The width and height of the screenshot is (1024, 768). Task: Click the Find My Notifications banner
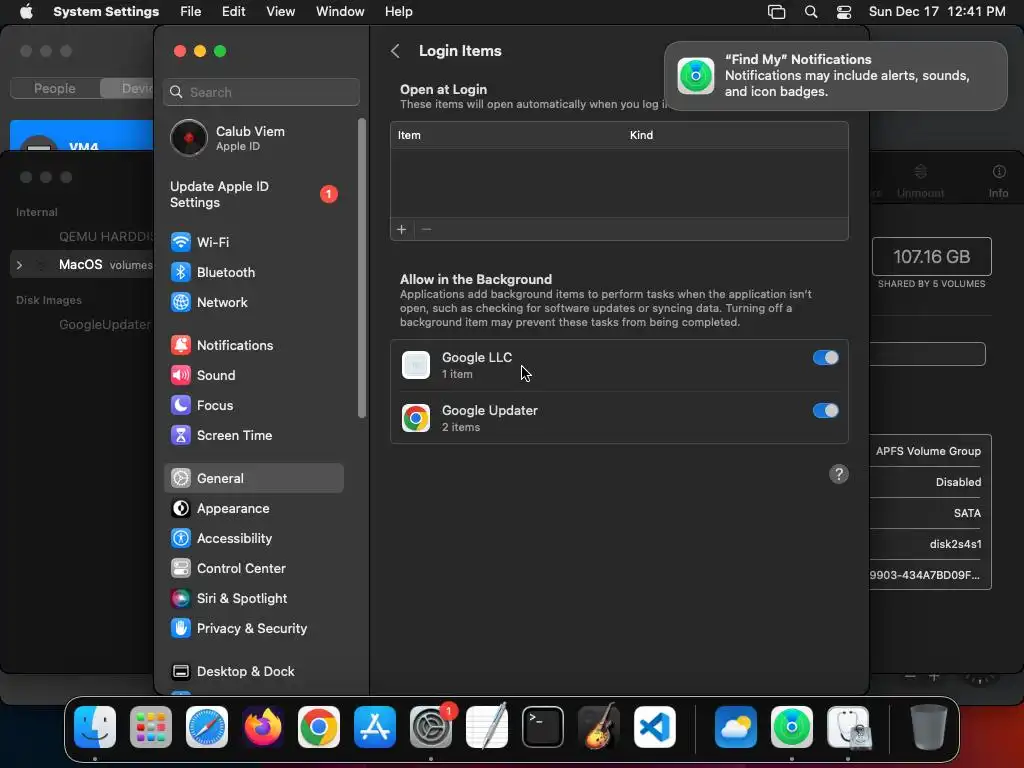[x=836, y=76]
